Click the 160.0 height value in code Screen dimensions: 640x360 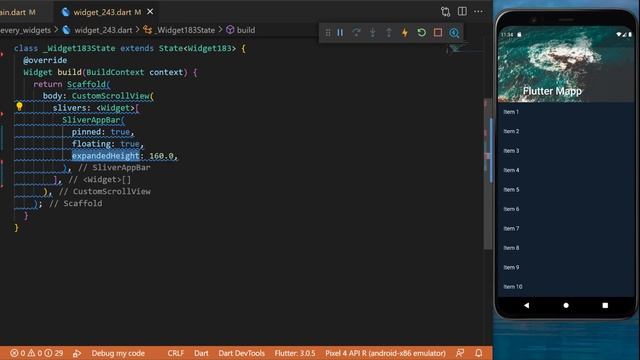(x=161, y=156)
